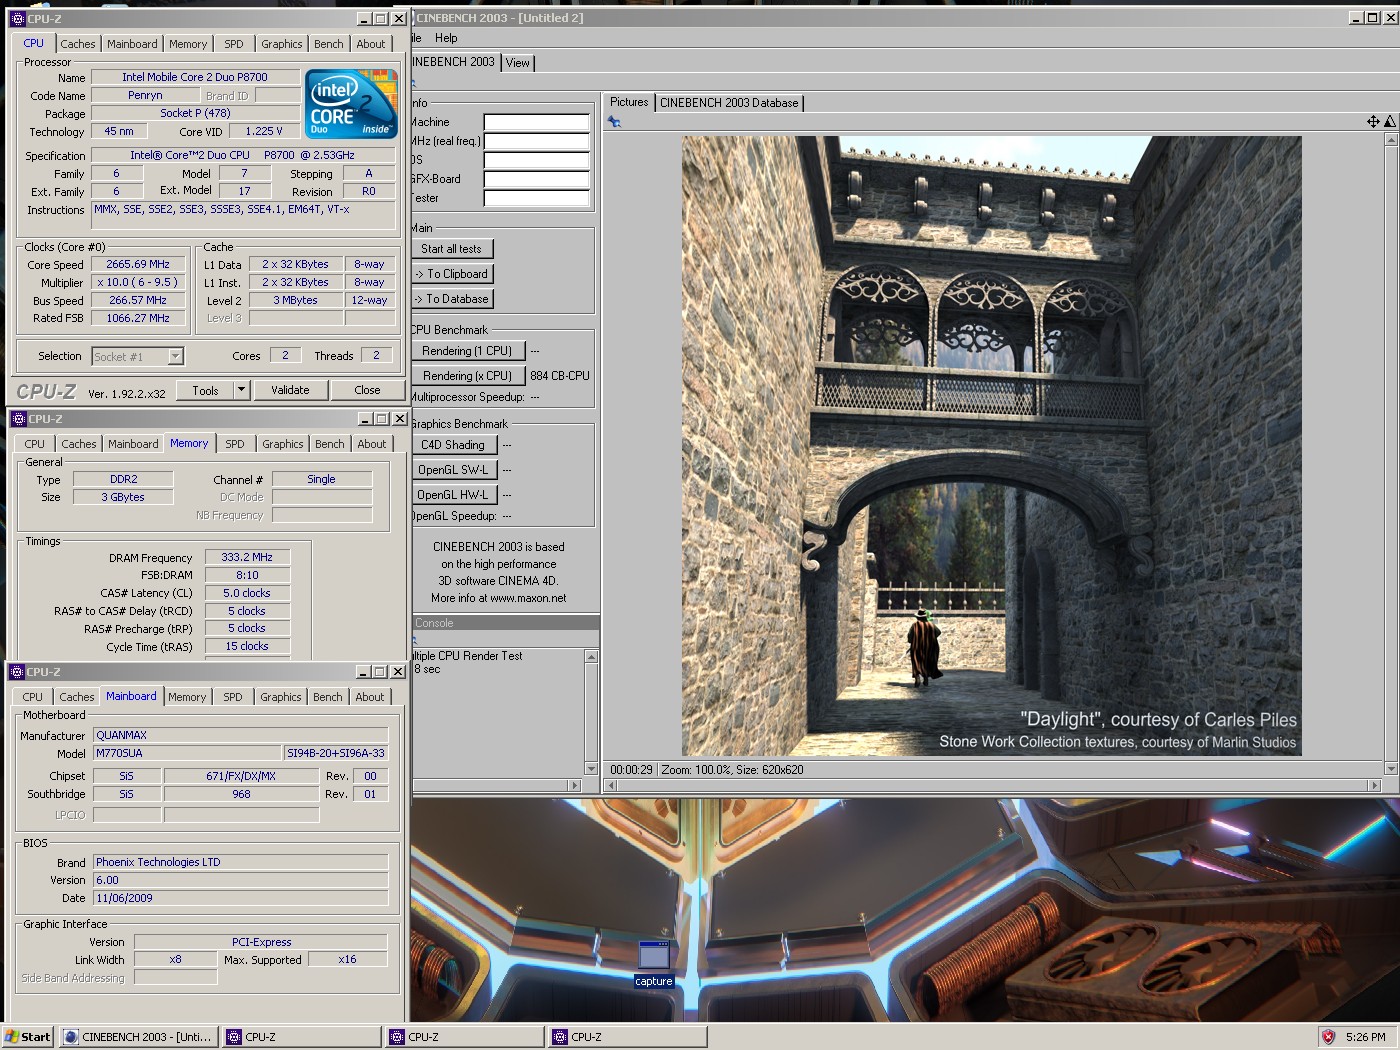Viewport: 1400px width, 1050px height.
Task: Click the GFX-Board input field
Action: point(537,179)
